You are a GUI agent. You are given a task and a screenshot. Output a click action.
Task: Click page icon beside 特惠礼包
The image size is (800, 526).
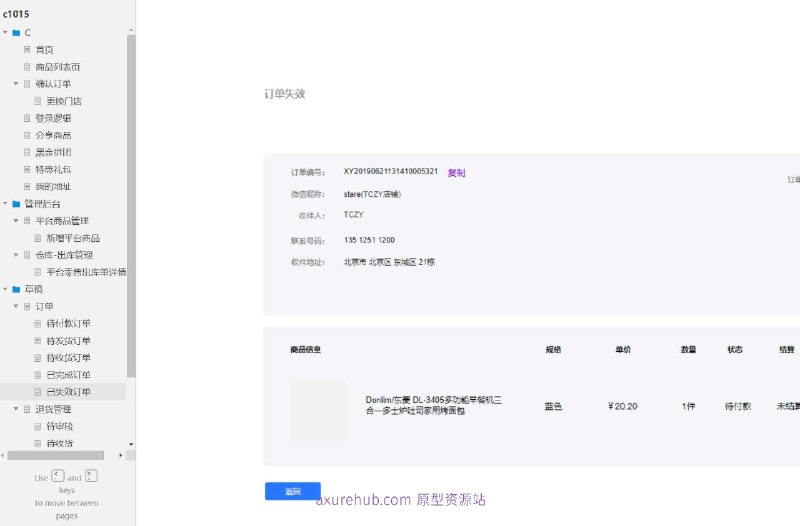[27, 169]
